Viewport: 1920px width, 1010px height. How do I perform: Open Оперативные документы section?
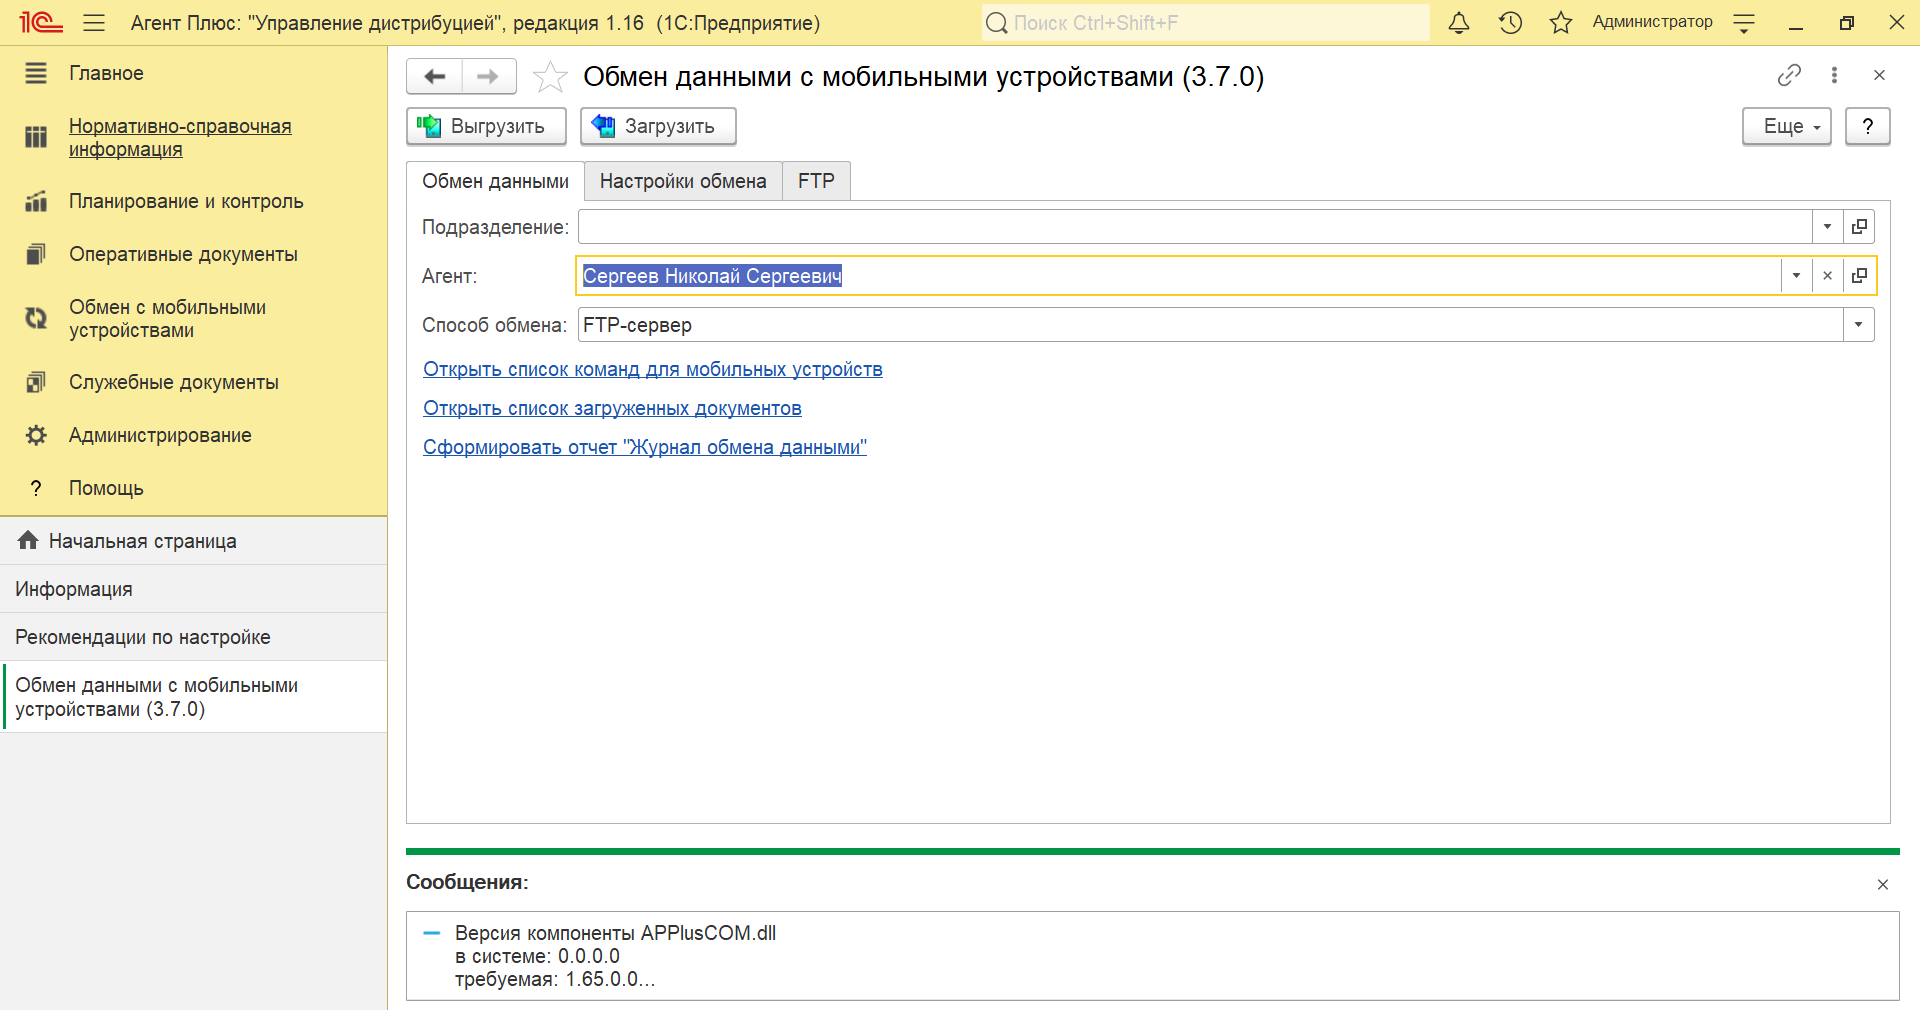[183, 254]
